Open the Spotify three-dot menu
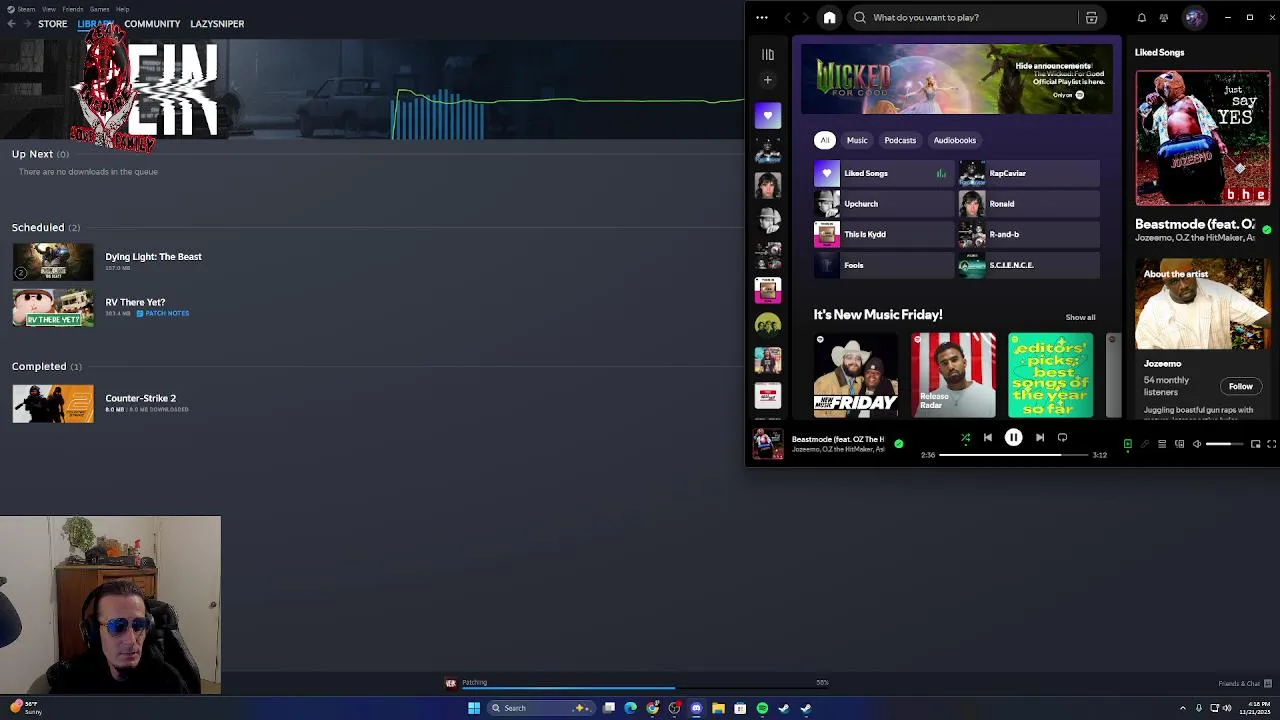Screen dimensions: 1280x720 [x=762, y=17]
